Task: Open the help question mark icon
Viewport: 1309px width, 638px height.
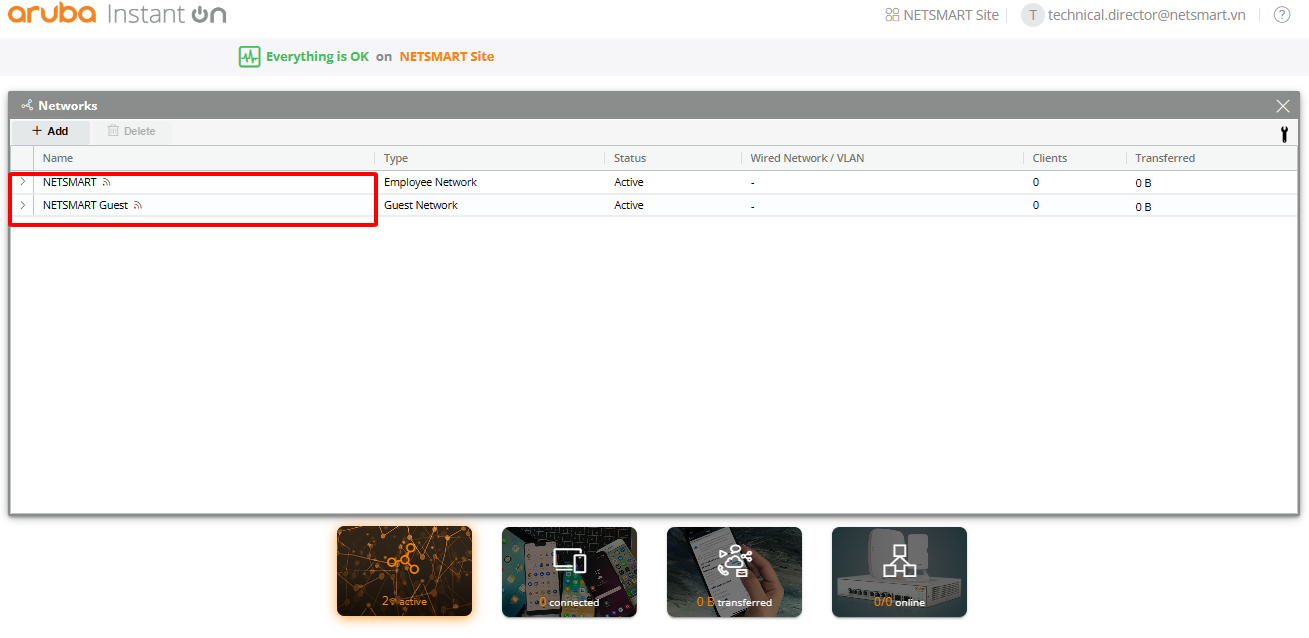Action: 1282,15
